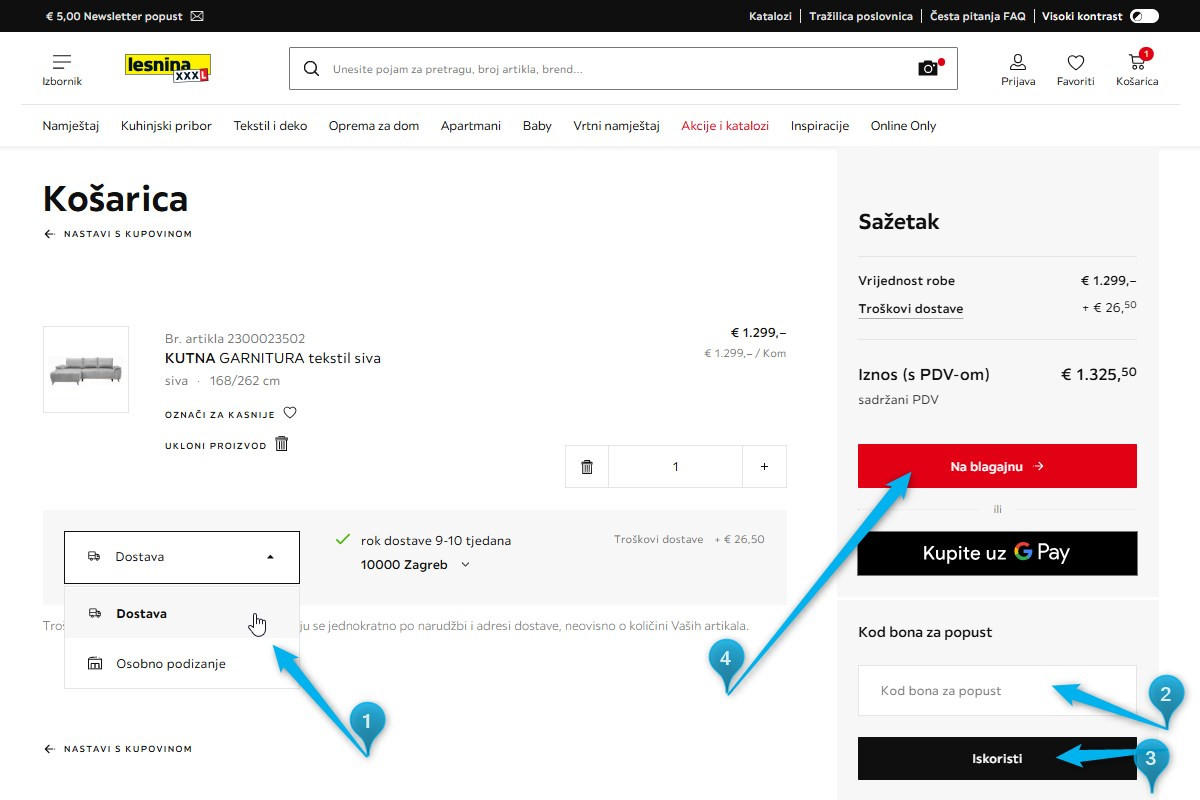Click Iskoristi voucher button

[997, 758]
